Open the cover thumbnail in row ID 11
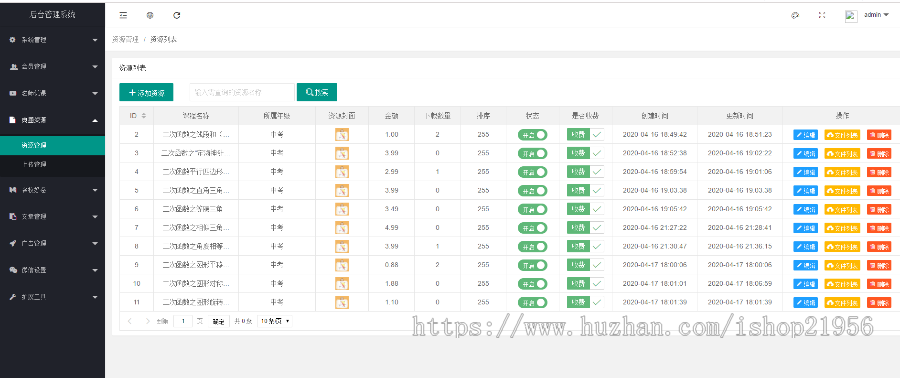Viewport: 900px width, 378px height. [342, 302]
